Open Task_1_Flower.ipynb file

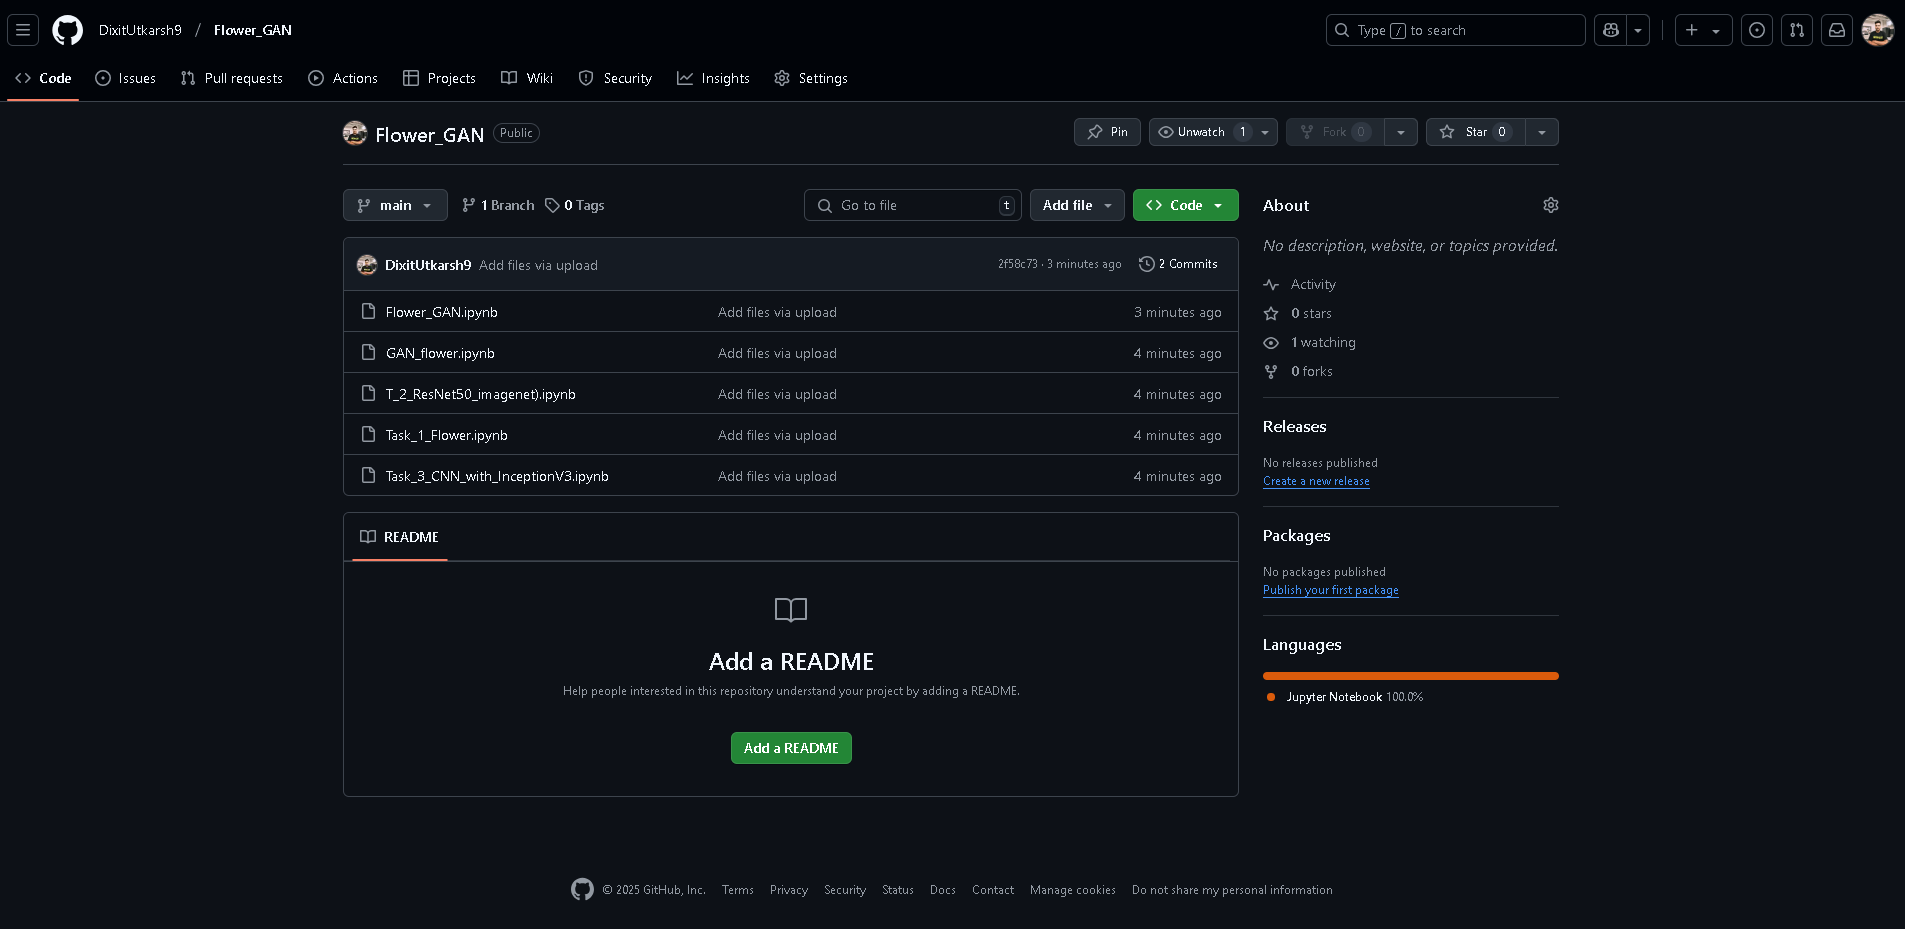[447, 435]
